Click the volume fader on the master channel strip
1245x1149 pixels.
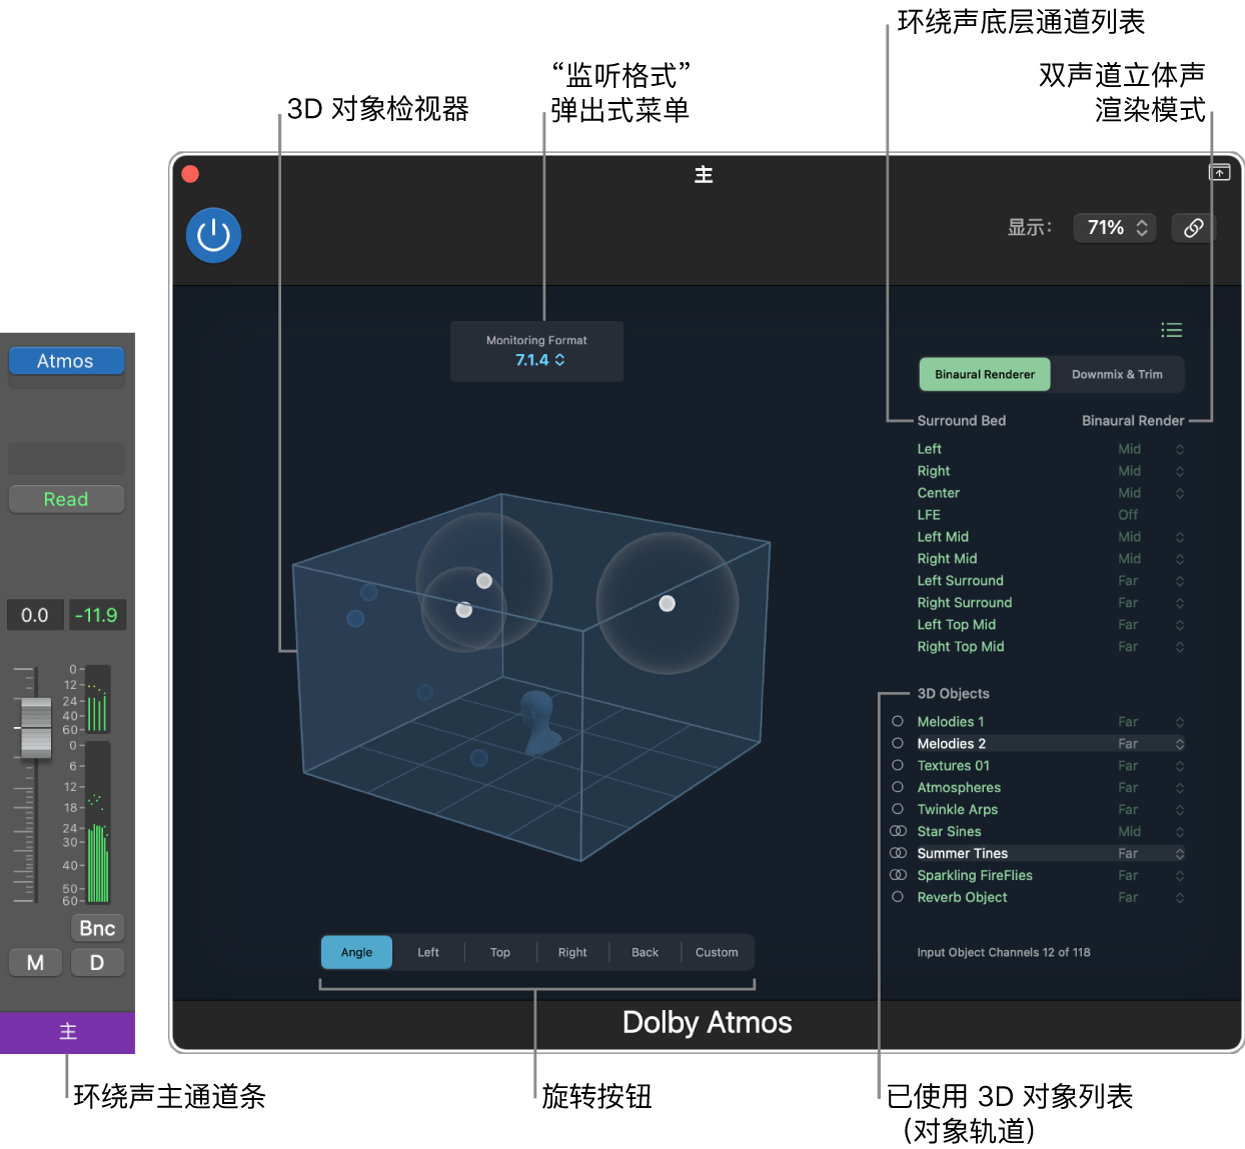(36, 726)
